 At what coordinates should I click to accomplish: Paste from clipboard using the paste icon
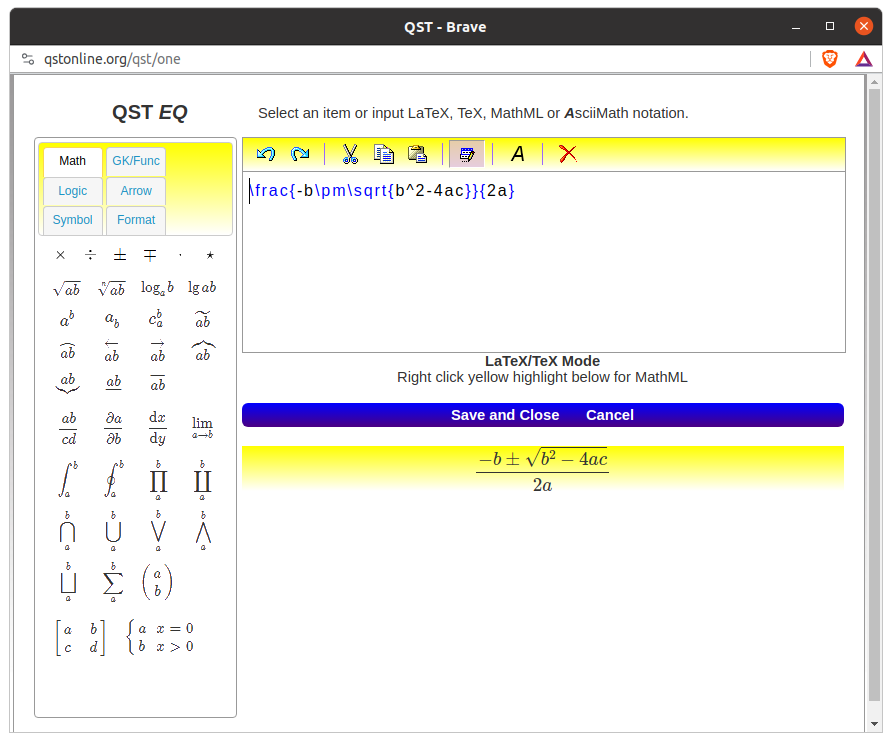(418, 154)
